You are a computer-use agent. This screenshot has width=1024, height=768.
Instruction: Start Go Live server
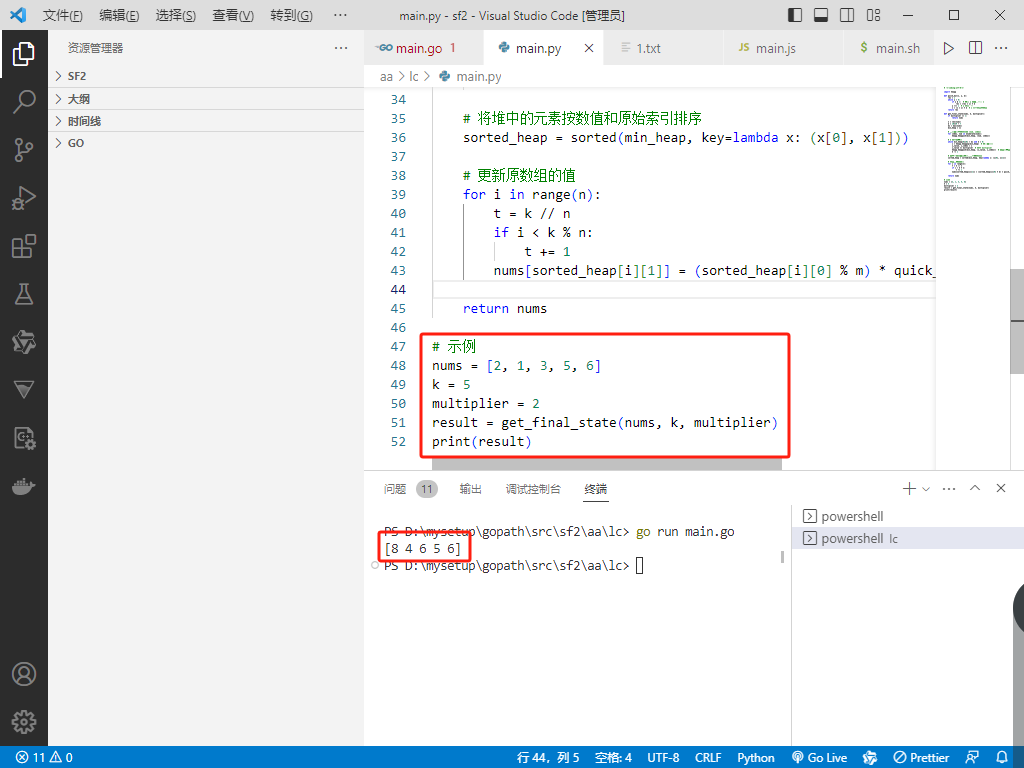(x=820, y=758)
